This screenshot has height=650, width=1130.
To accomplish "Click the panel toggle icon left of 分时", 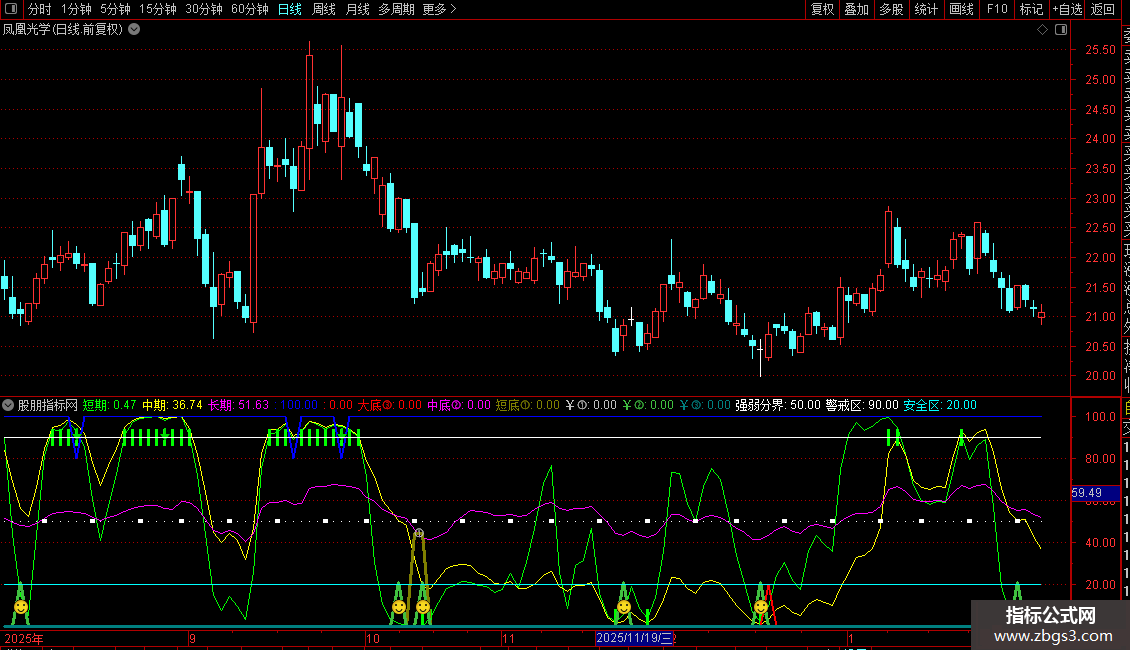I will 10,10.
